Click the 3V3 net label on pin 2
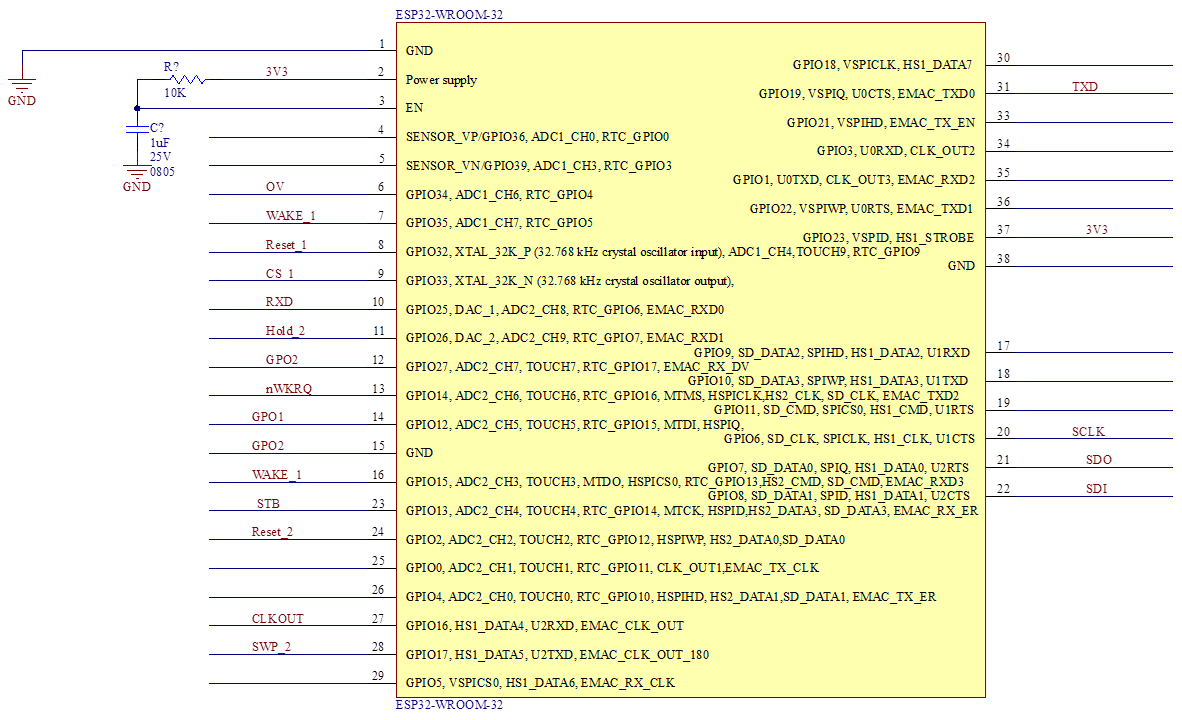Image resolution: width=1182 pixels, height=720 pixels. [x=277, y=72]
